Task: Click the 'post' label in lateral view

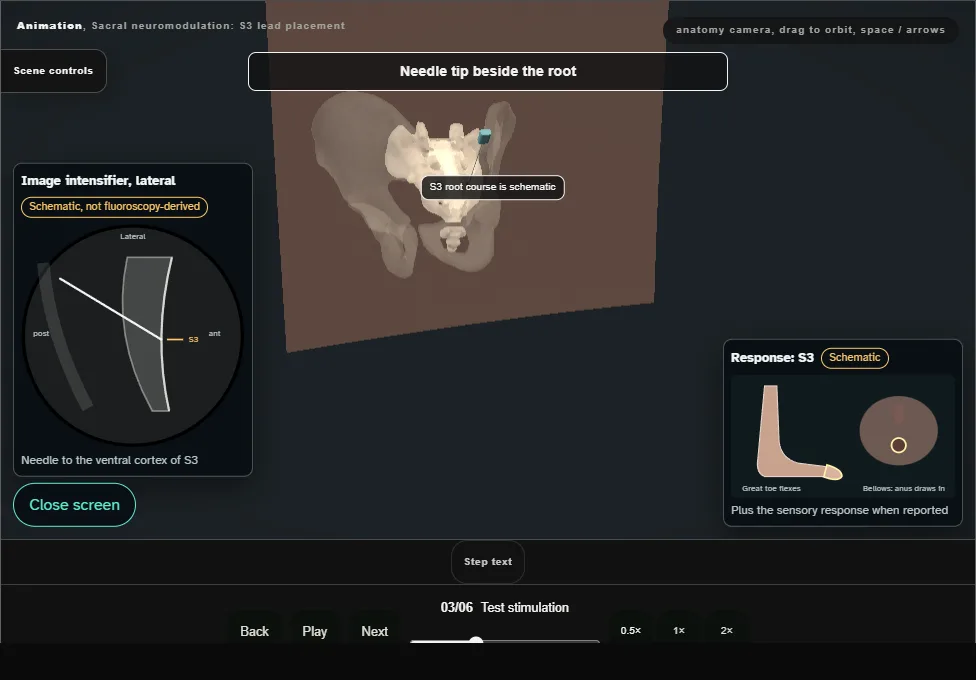Action: tap(41, 334)
